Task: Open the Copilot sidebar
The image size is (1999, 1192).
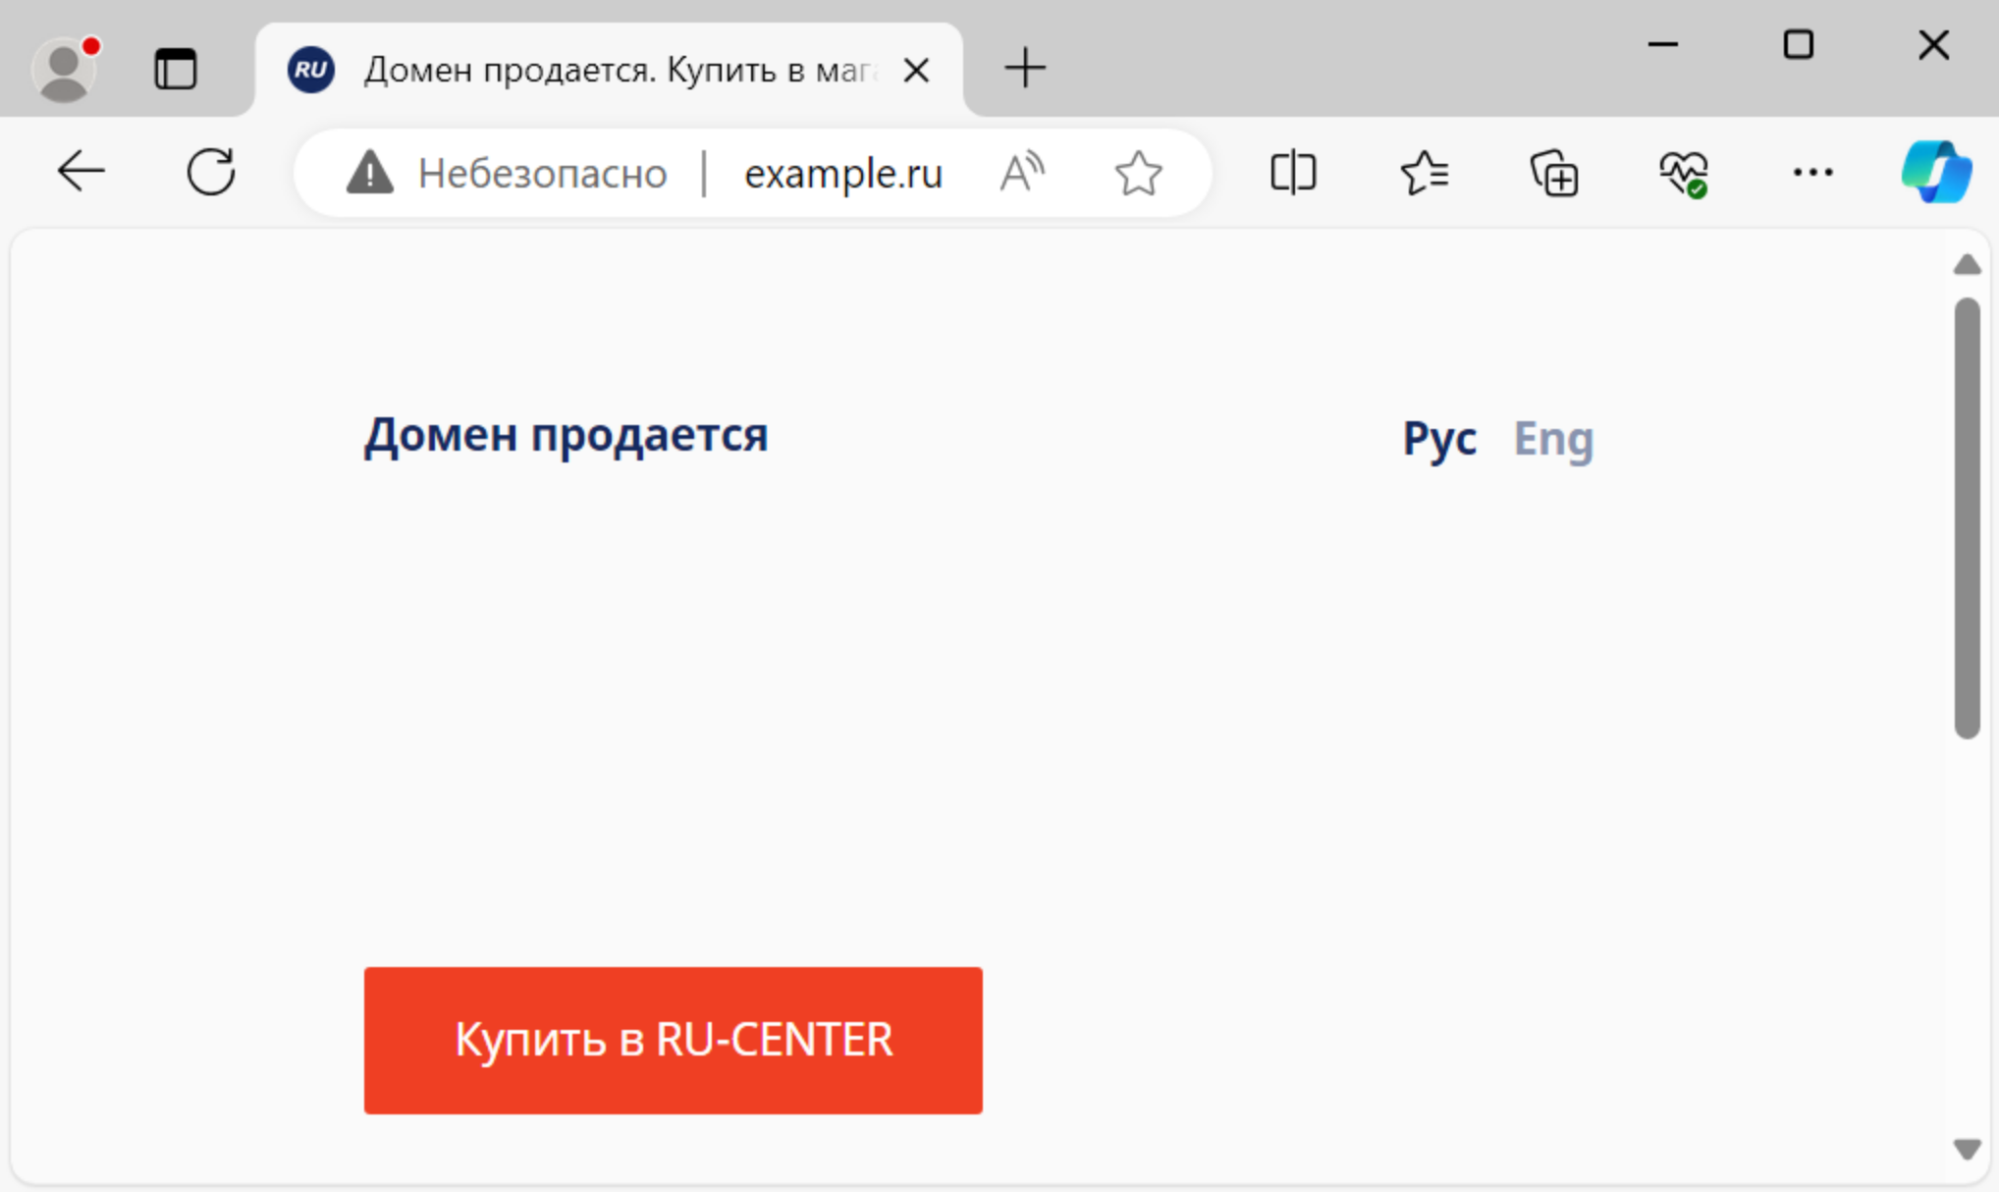Action: (x=1936, y=171)
